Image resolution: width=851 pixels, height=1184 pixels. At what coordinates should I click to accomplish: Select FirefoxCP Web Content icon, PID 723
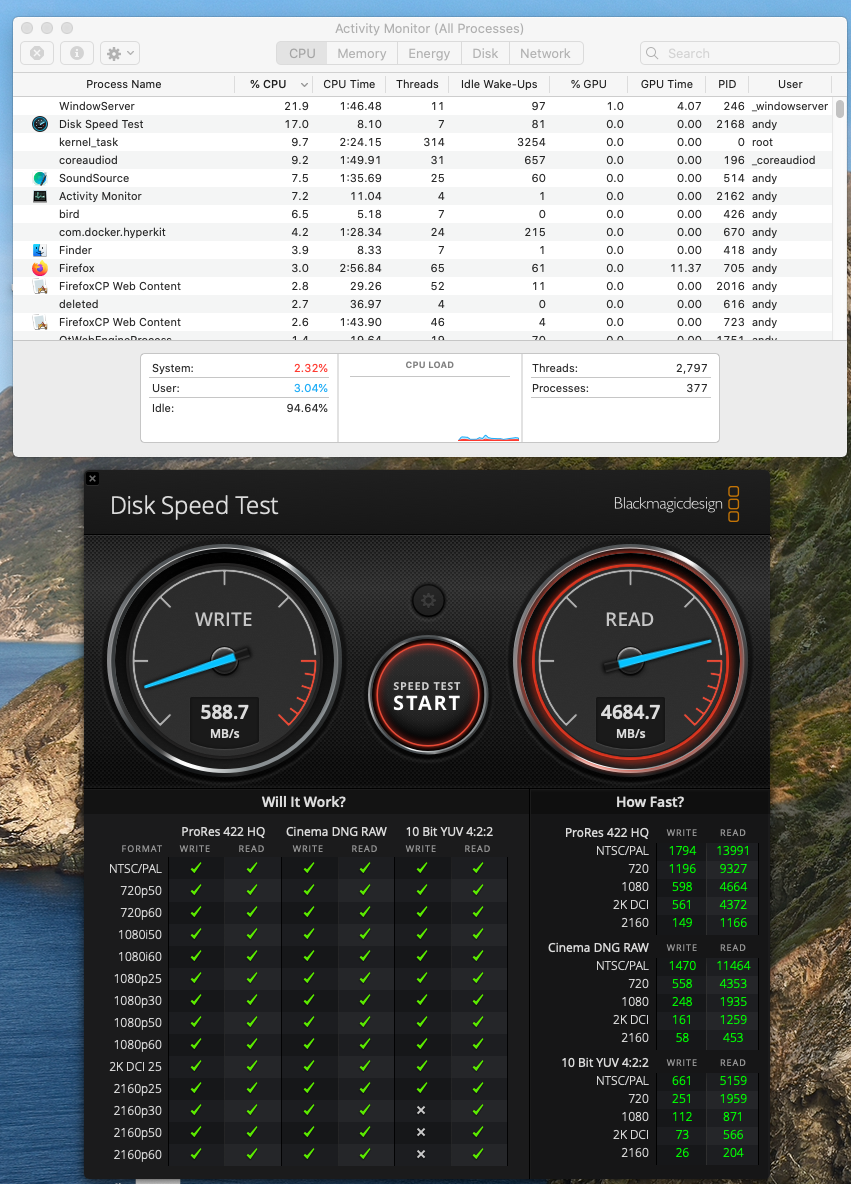point(40,322)
